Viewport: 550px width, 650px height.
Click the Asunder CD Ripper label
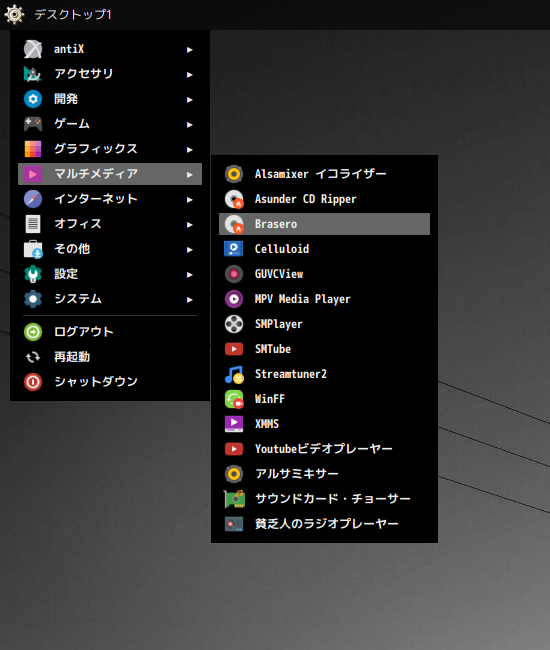coord(305,199)
